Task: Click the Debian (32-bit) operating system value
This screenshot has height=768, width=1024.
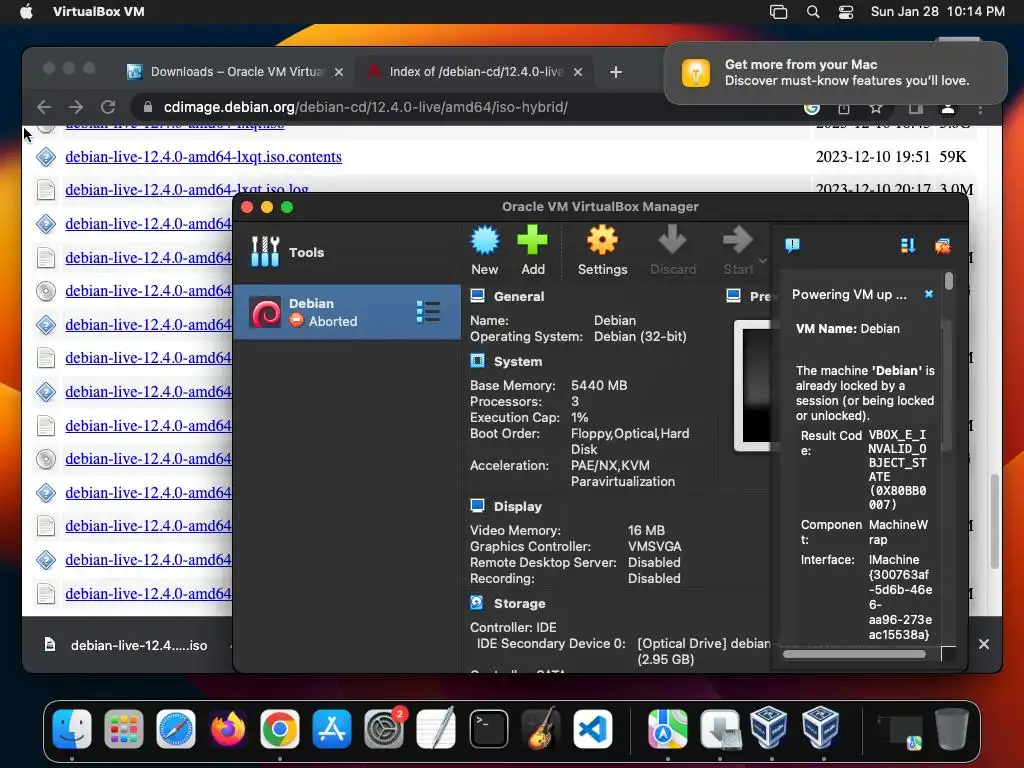Action: 640,336
